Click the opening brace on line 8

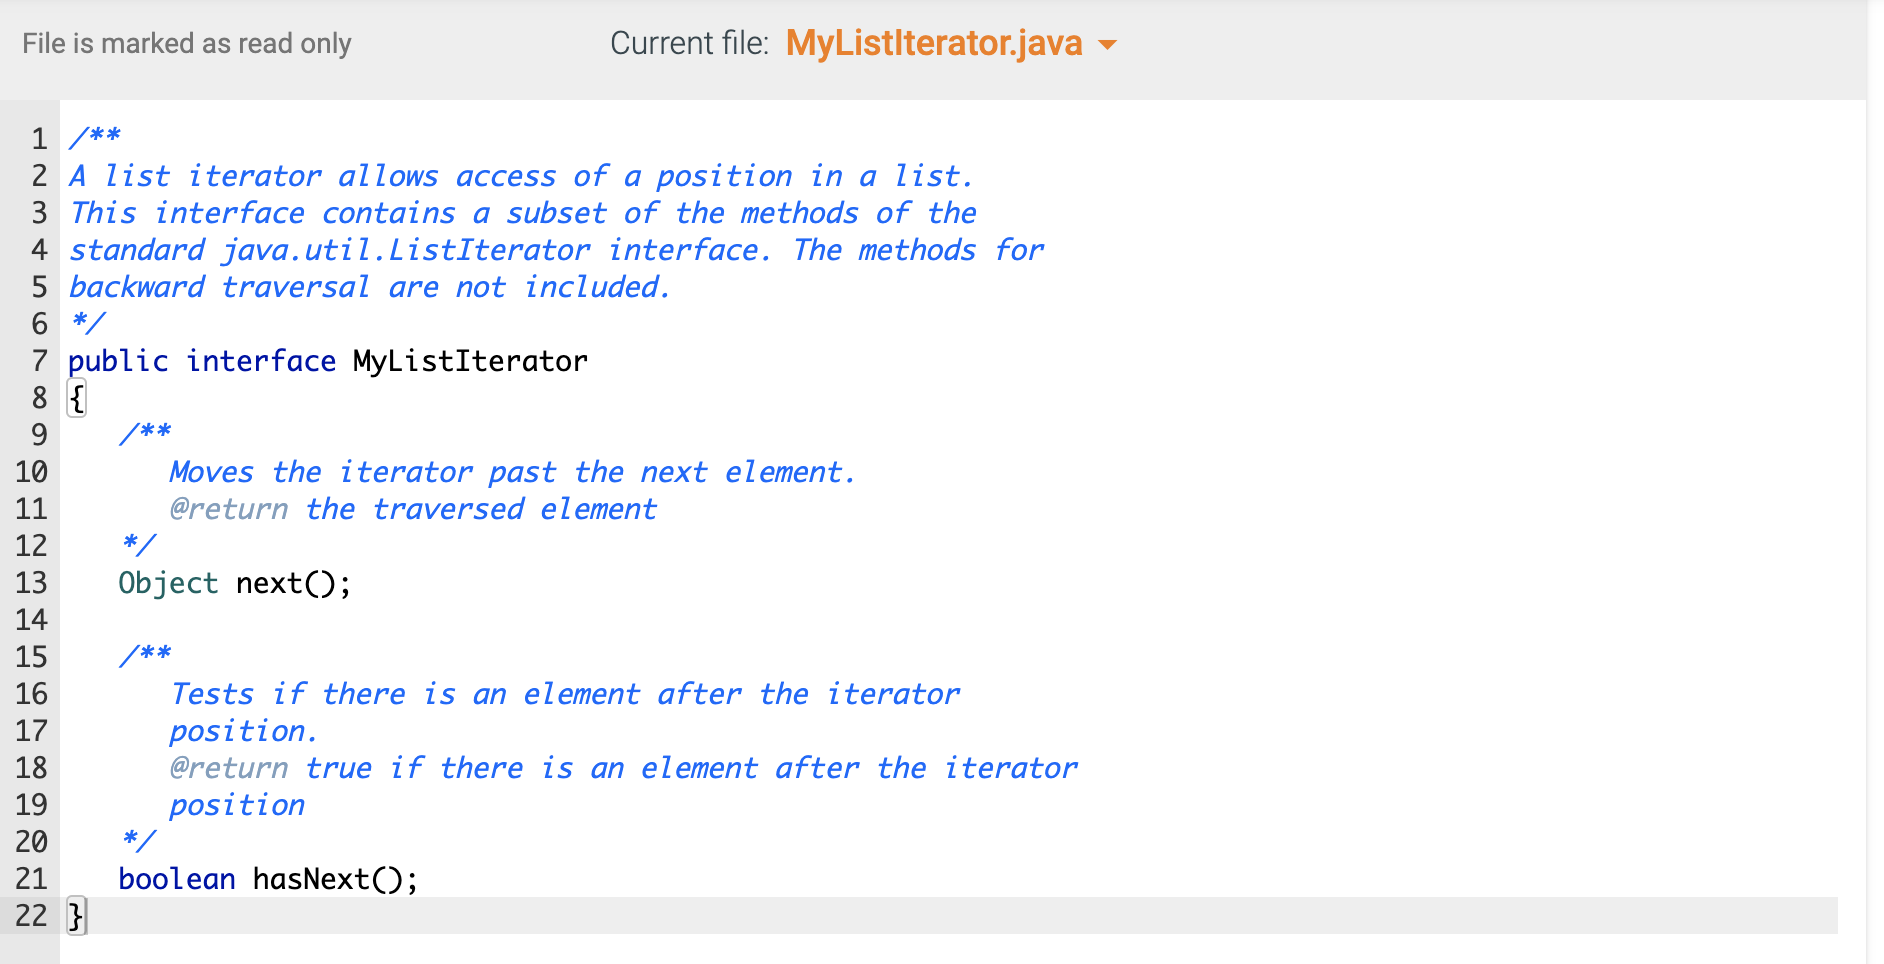75,397
